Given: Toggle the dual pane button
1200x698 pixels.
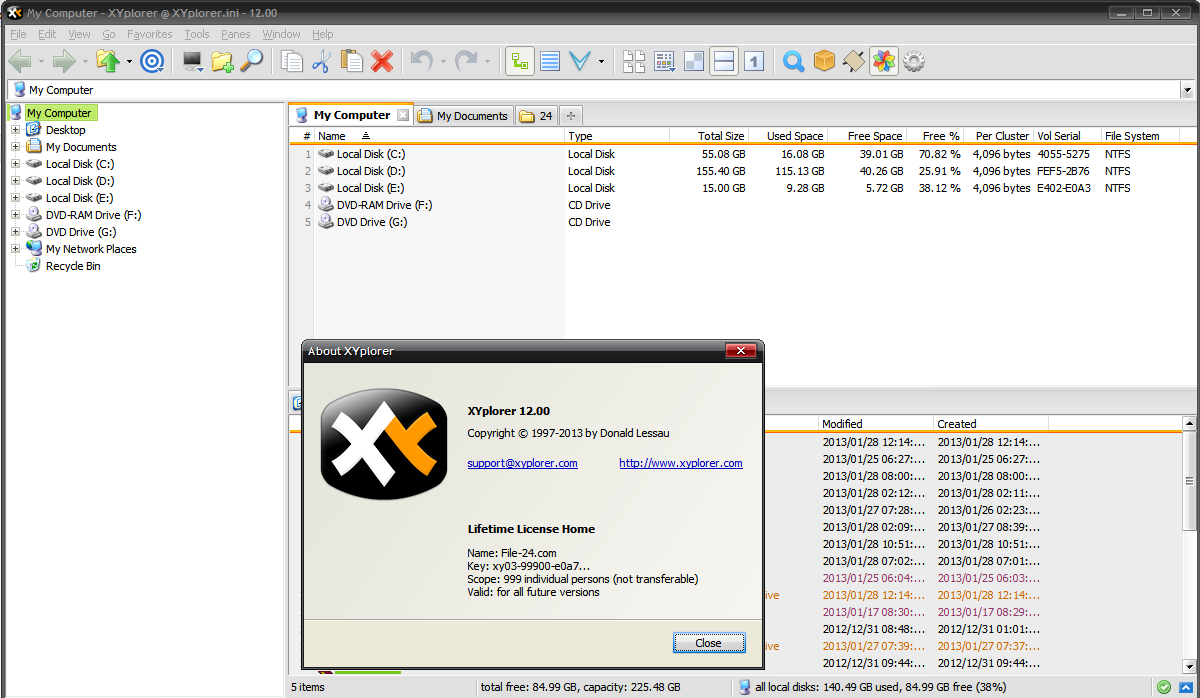Looking at the screenshot, I should click(724, 62).
